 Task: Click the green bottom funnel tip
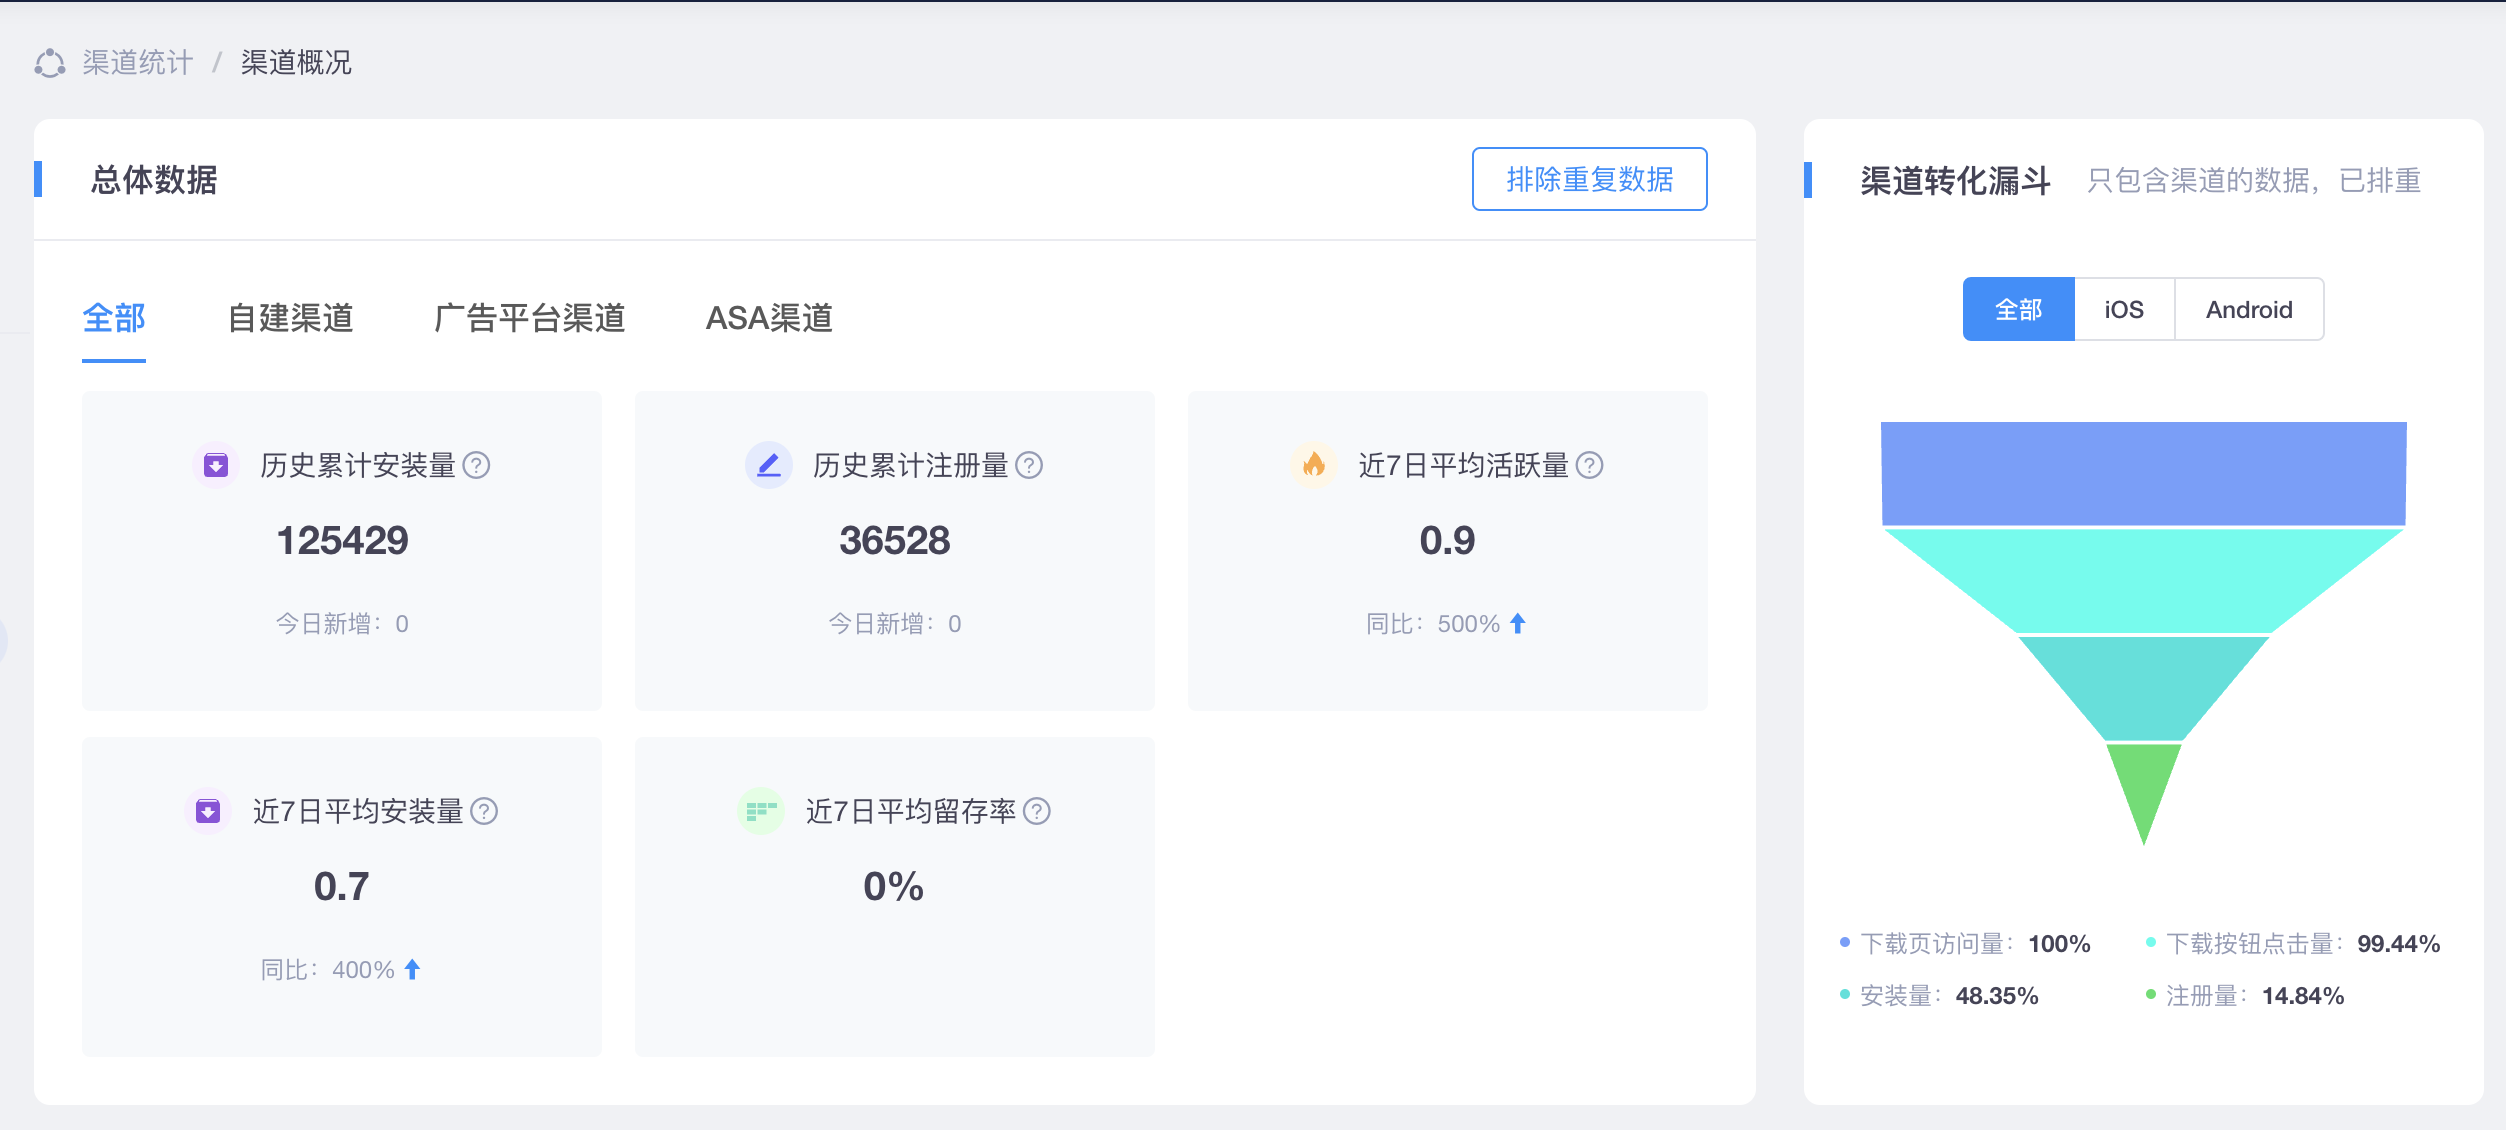pos(2144,785)
